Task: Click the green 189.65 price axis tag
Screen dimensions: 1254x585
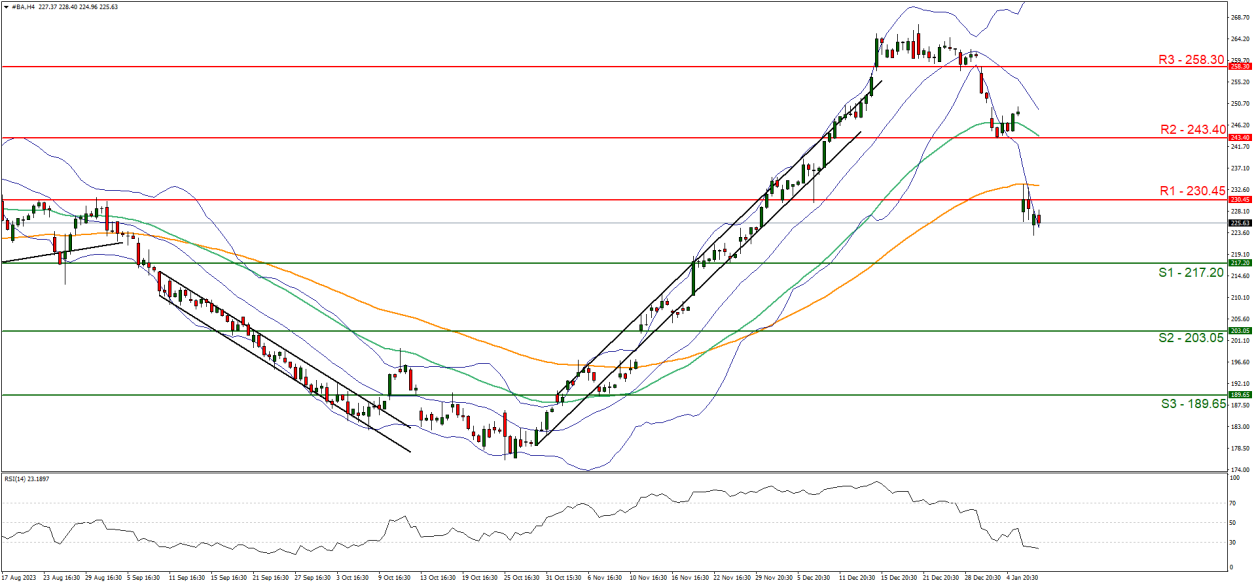Action: click(x=1237, y=395)
